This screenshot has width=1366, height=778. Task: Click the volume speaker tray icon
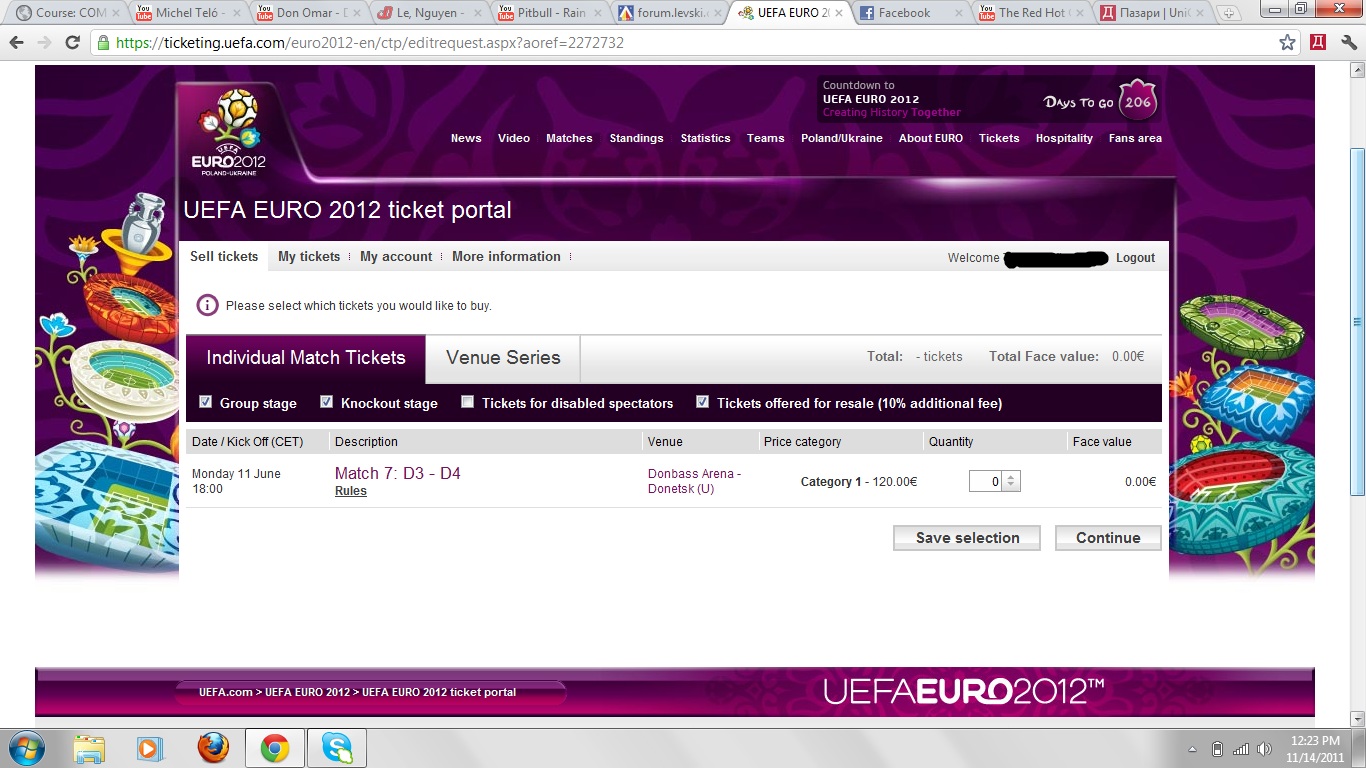tap(1265, 749)
